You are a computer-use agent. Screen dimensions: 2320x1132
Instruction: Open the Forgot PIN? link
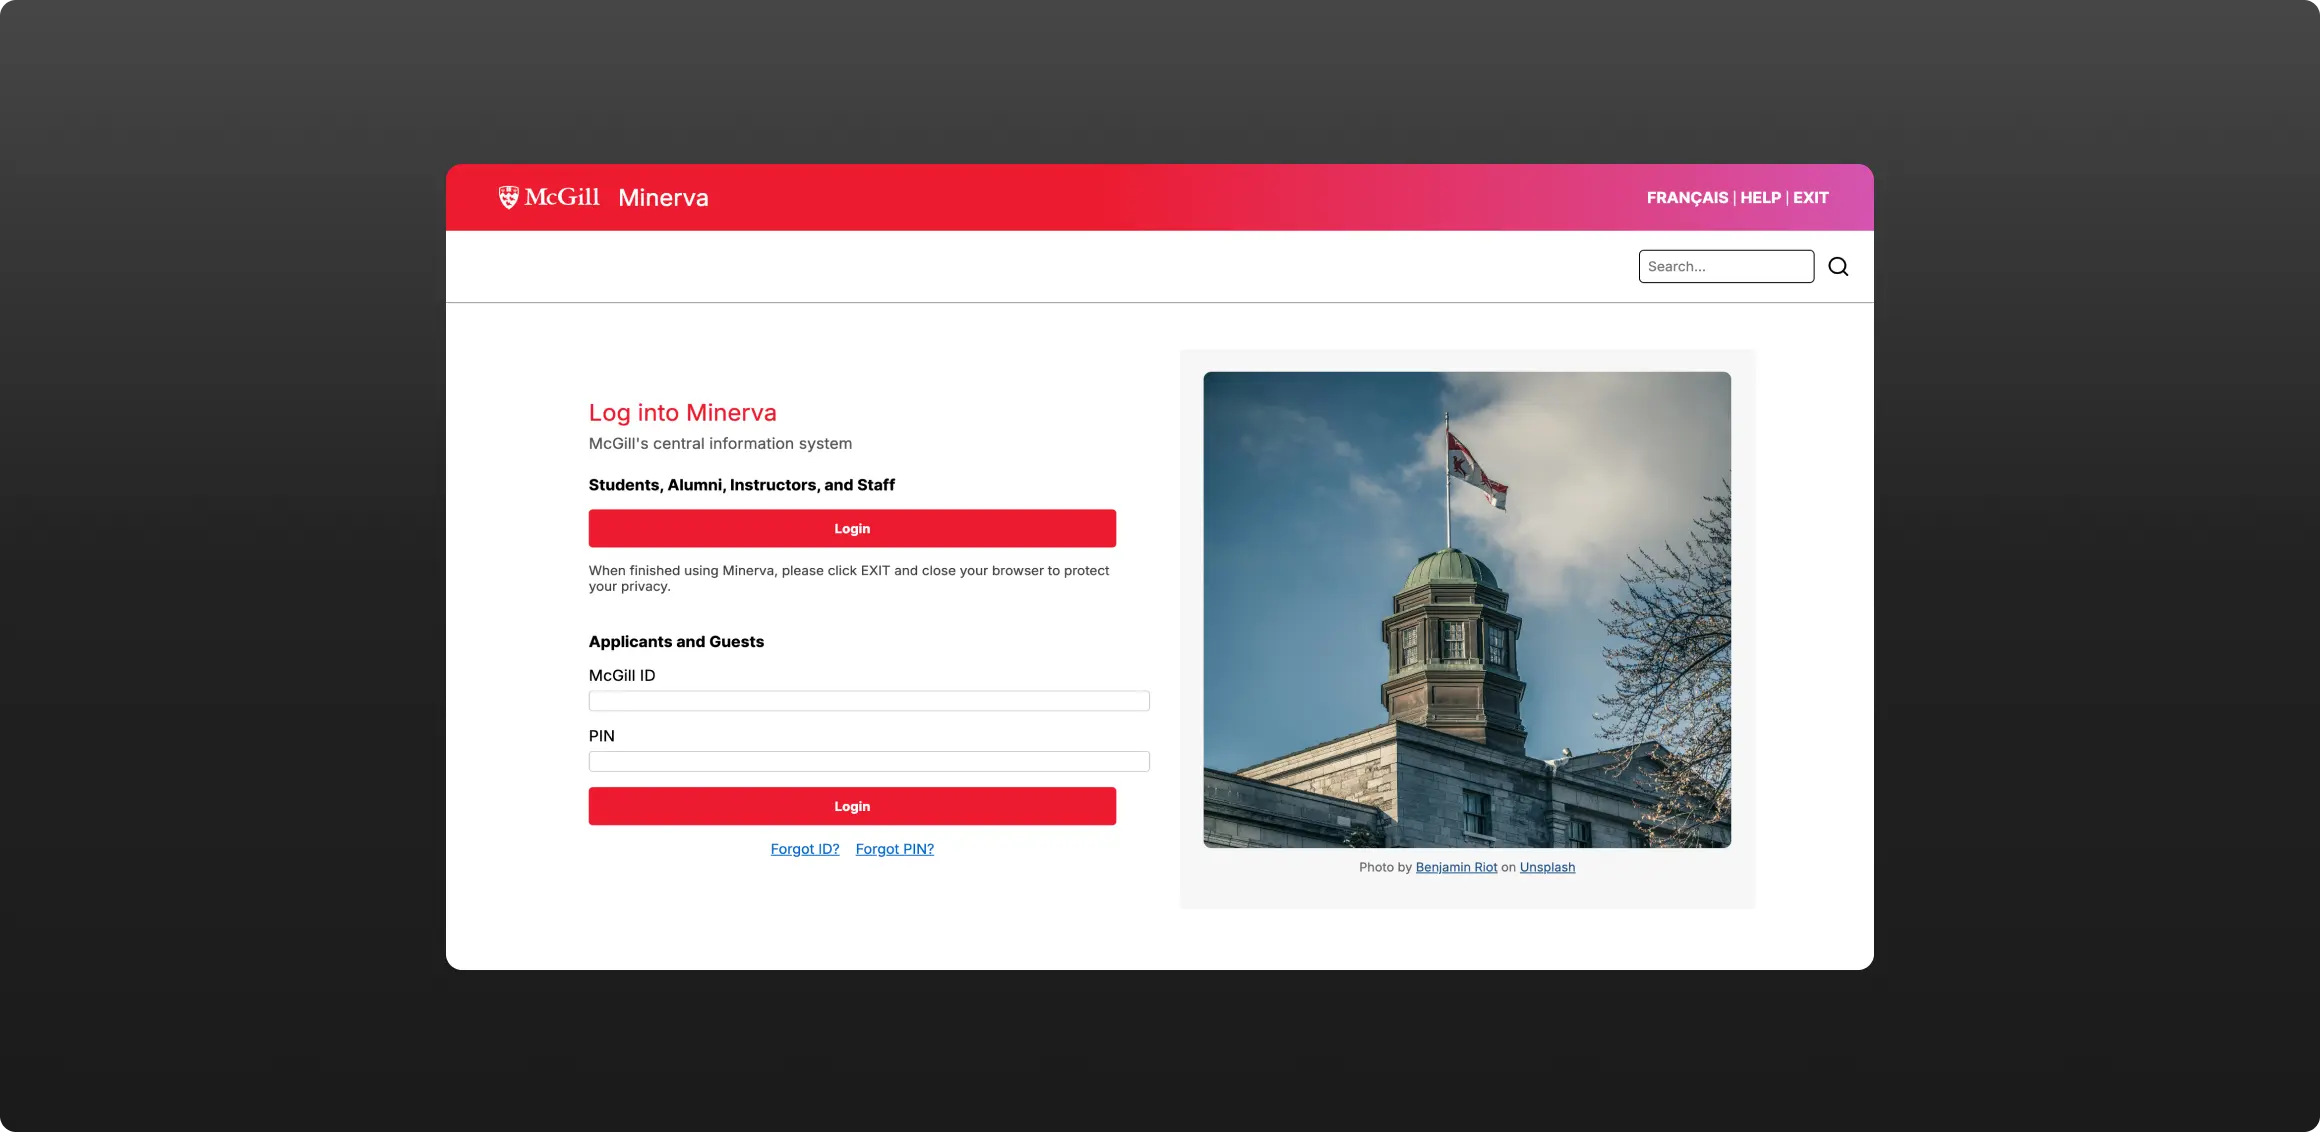[x=894, y=849]
